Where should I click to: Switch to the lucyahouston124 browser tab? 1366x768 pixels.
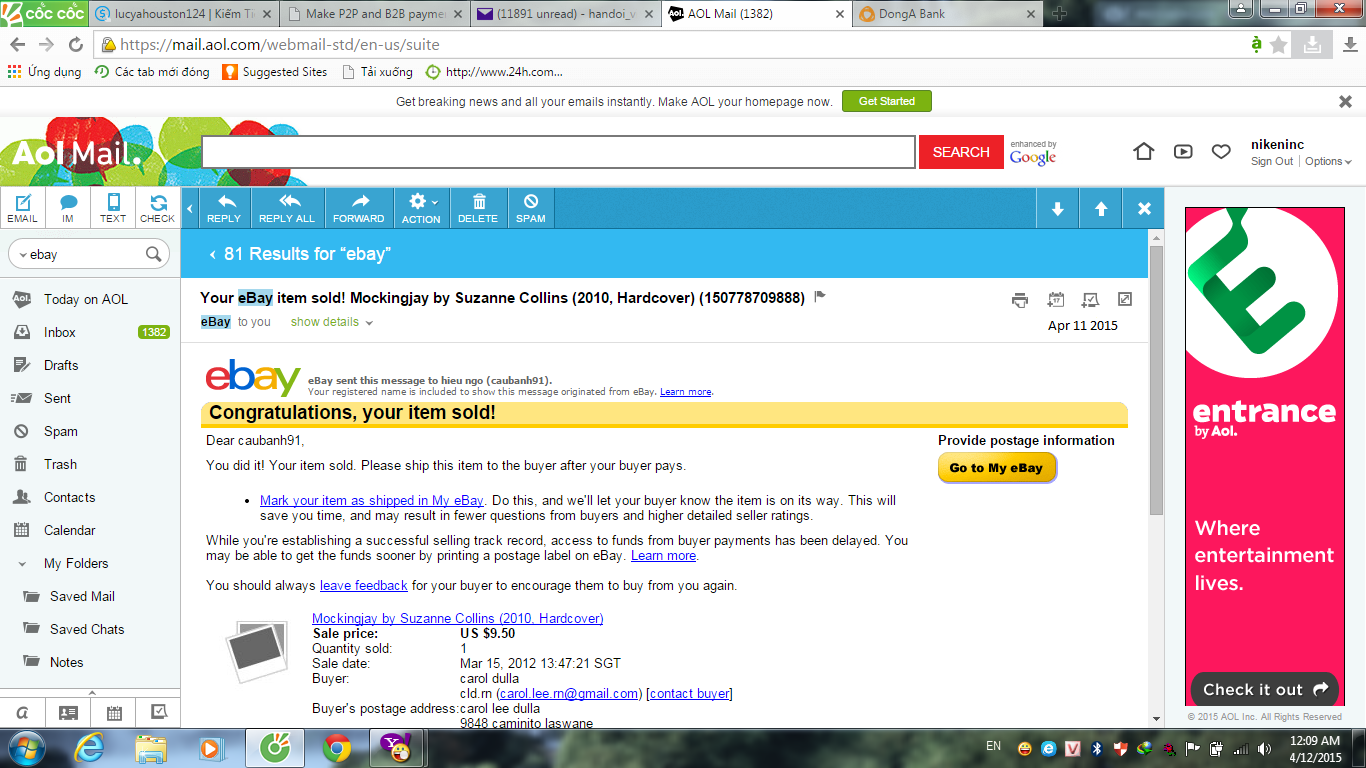(183, 14)
